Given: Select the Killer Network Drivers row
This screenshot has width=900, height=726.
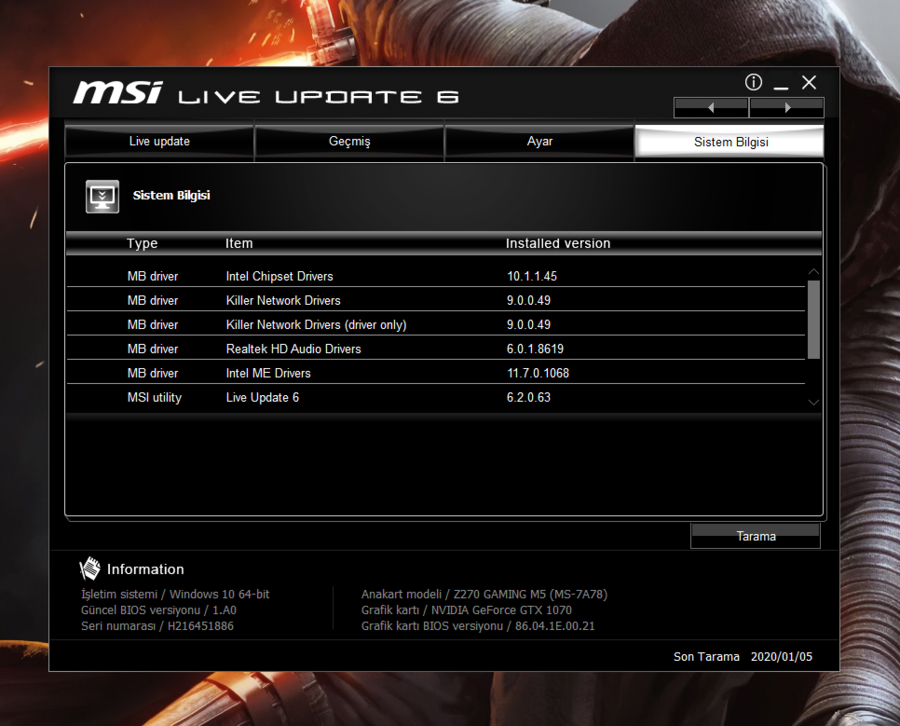Looking at the screenshot, I should (x=436, y=300).
